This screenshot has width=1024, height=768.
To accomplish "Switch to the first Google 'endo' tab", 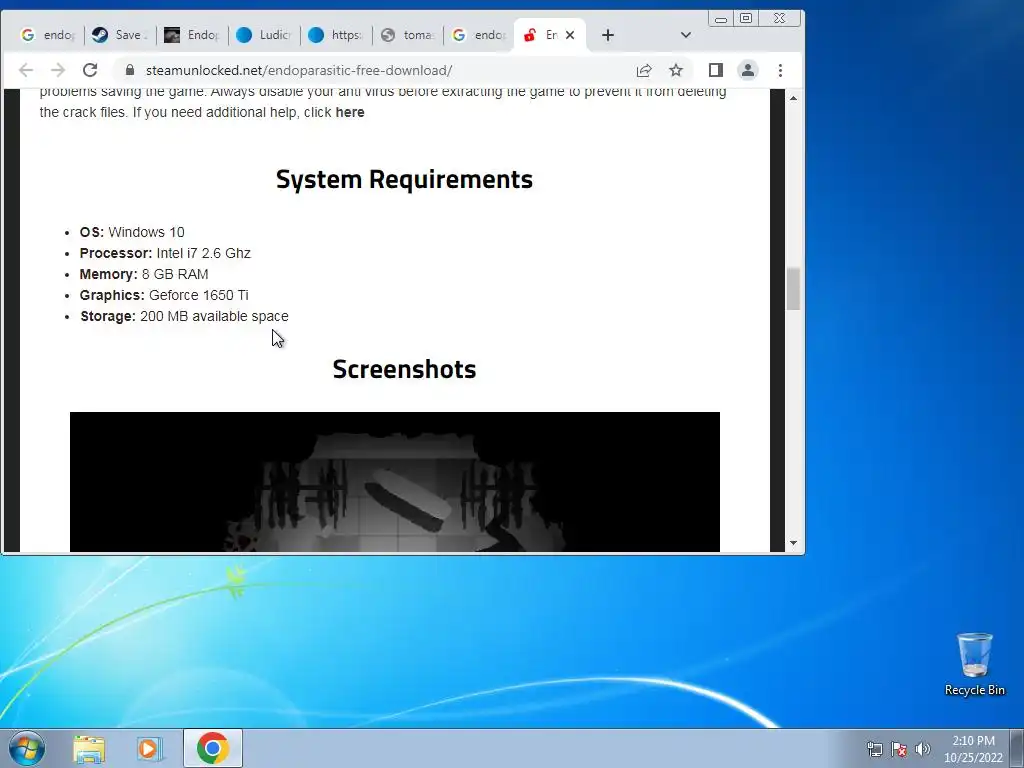I will click(47, 35).
